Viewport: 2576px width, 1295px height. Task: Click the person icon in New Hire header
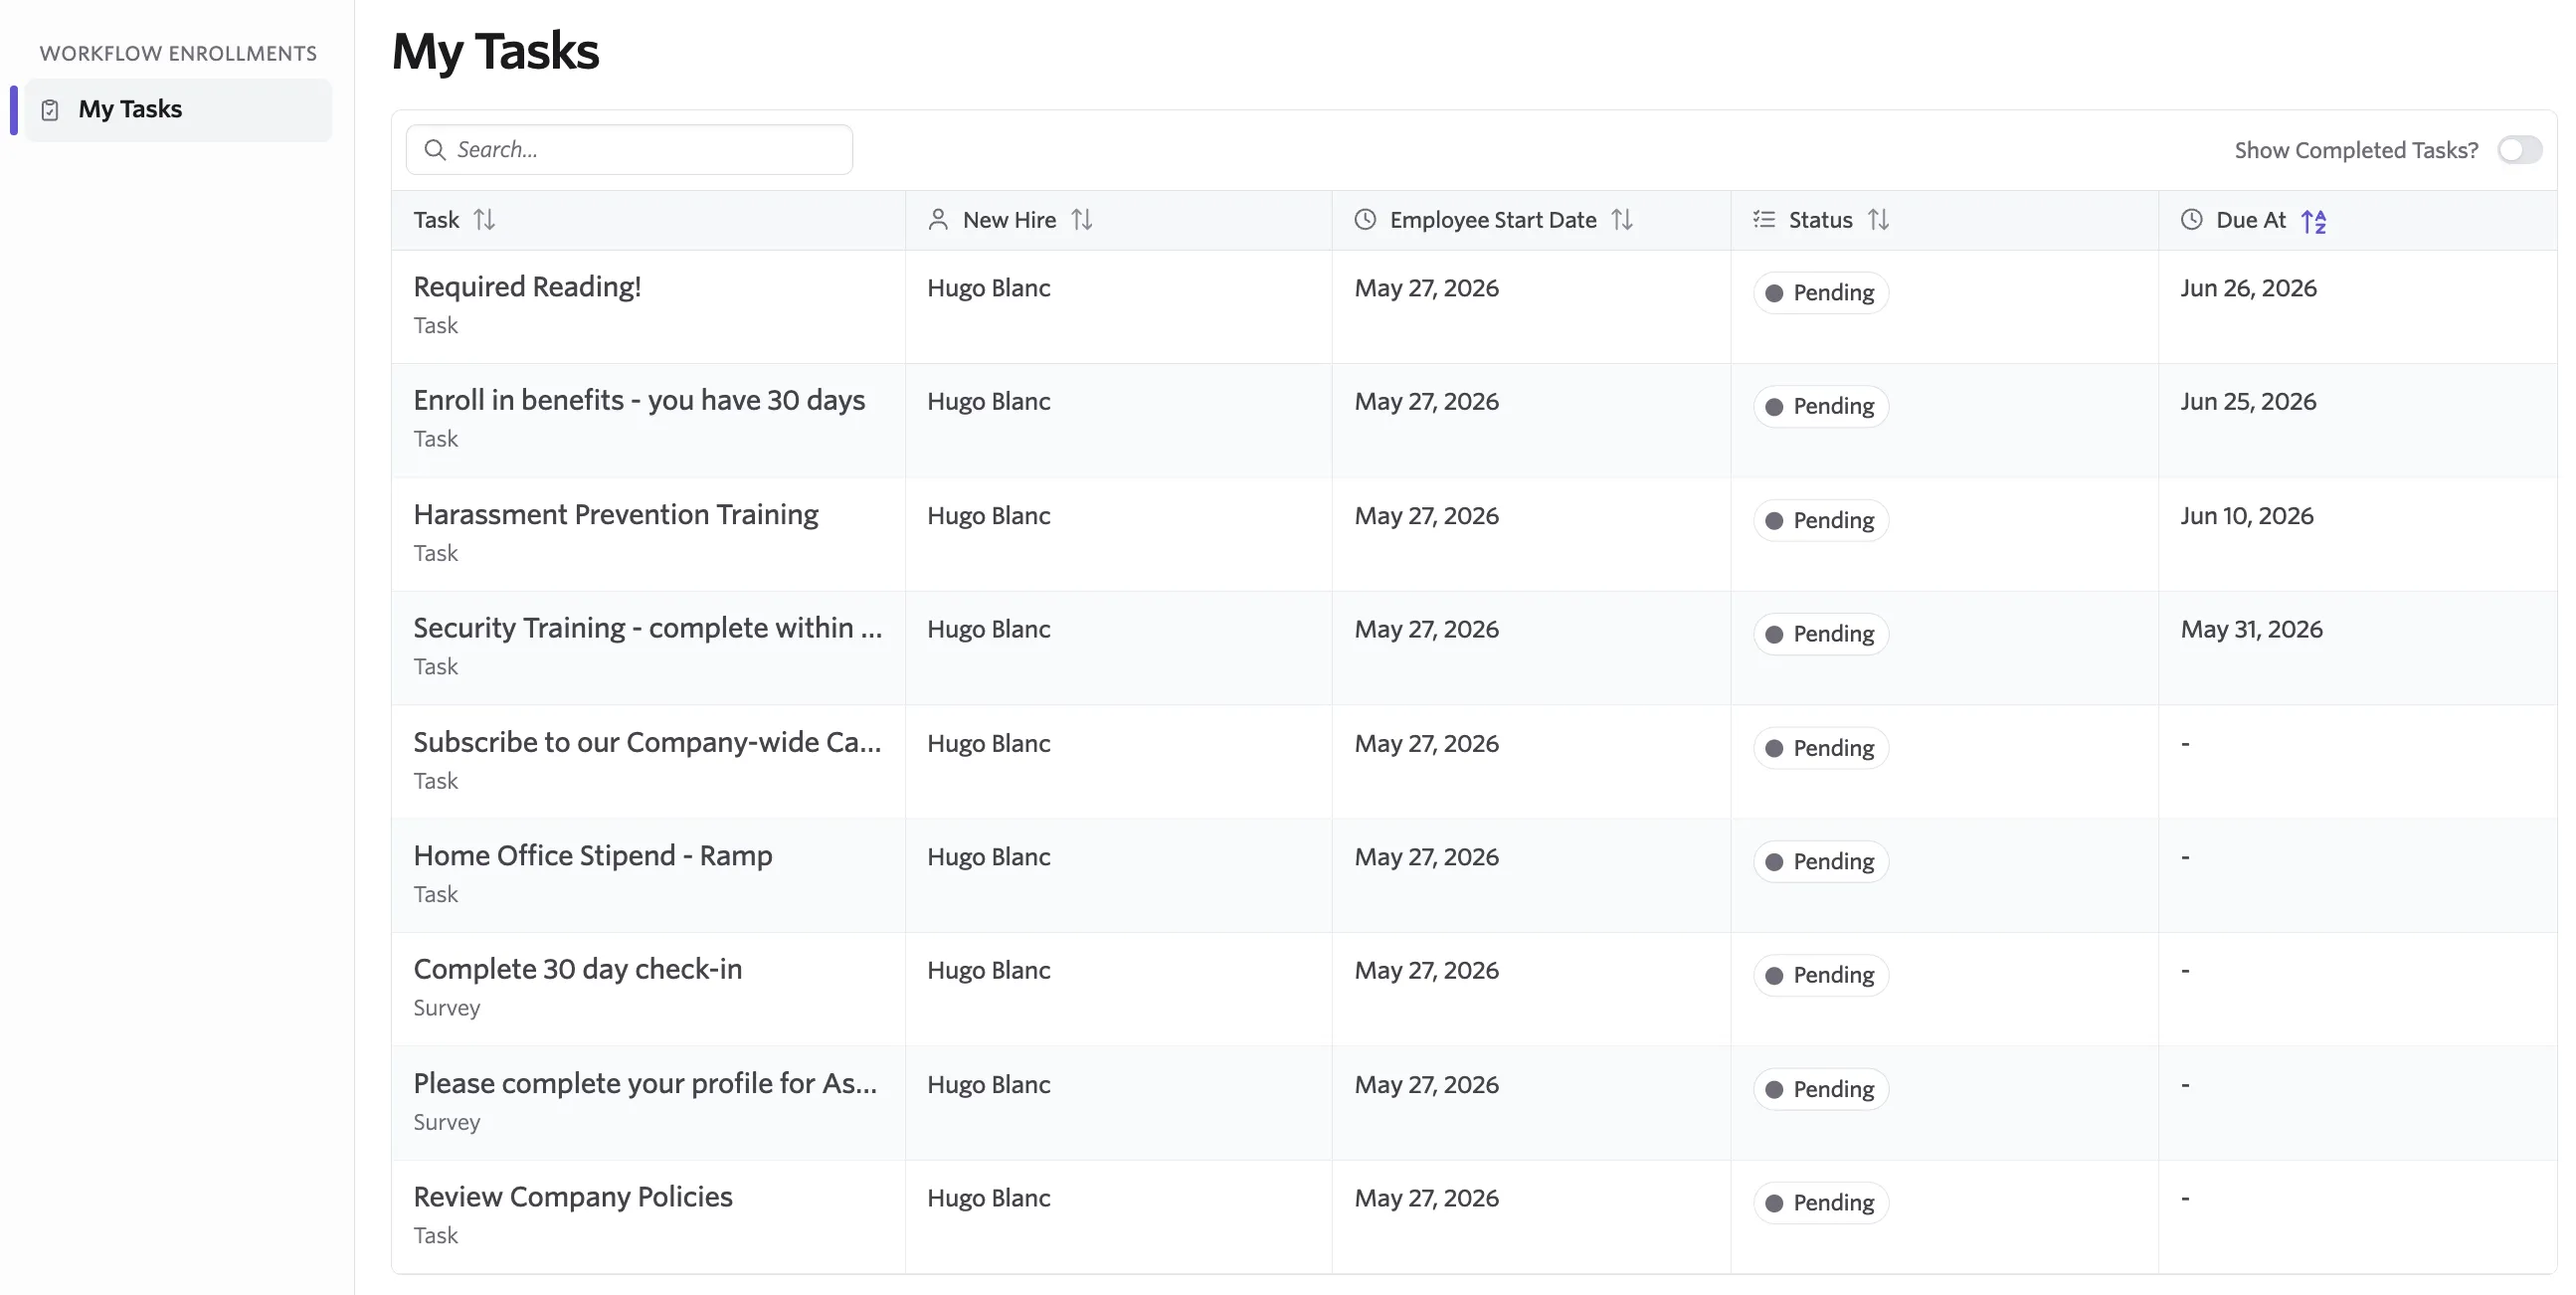coord(938,220)
